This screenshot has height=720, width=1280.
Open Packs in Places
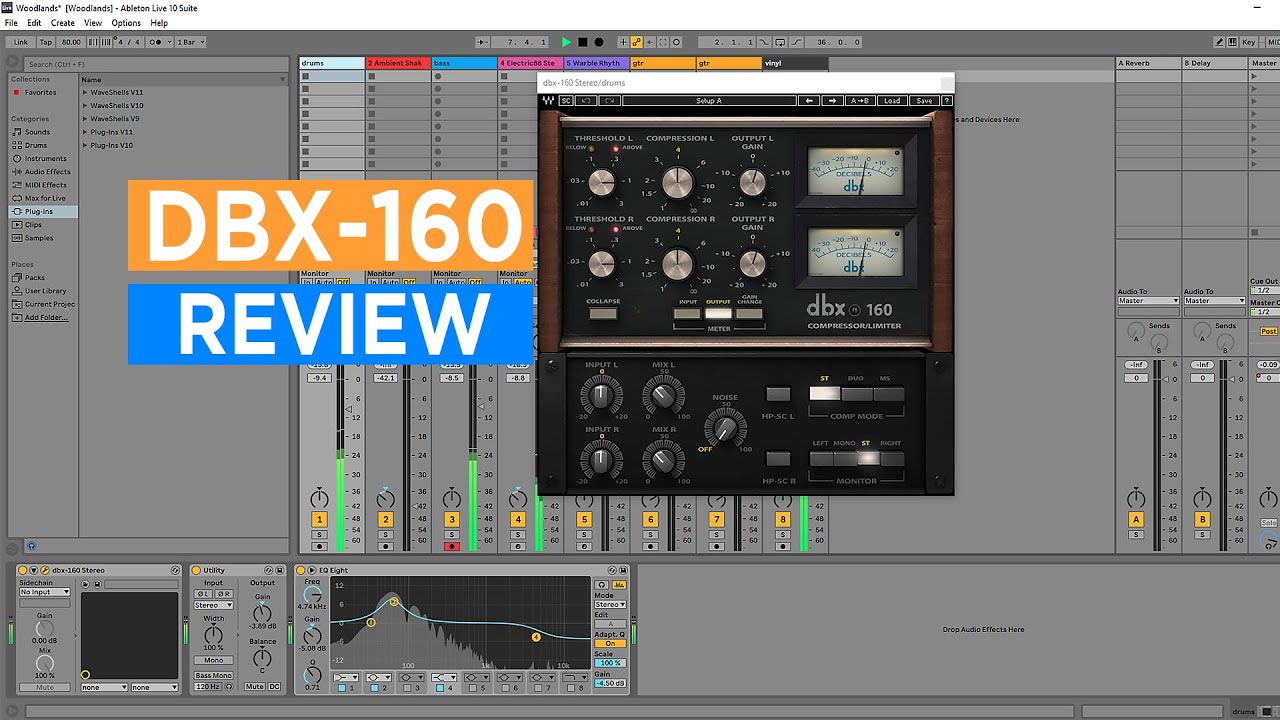tap(34, 278)
